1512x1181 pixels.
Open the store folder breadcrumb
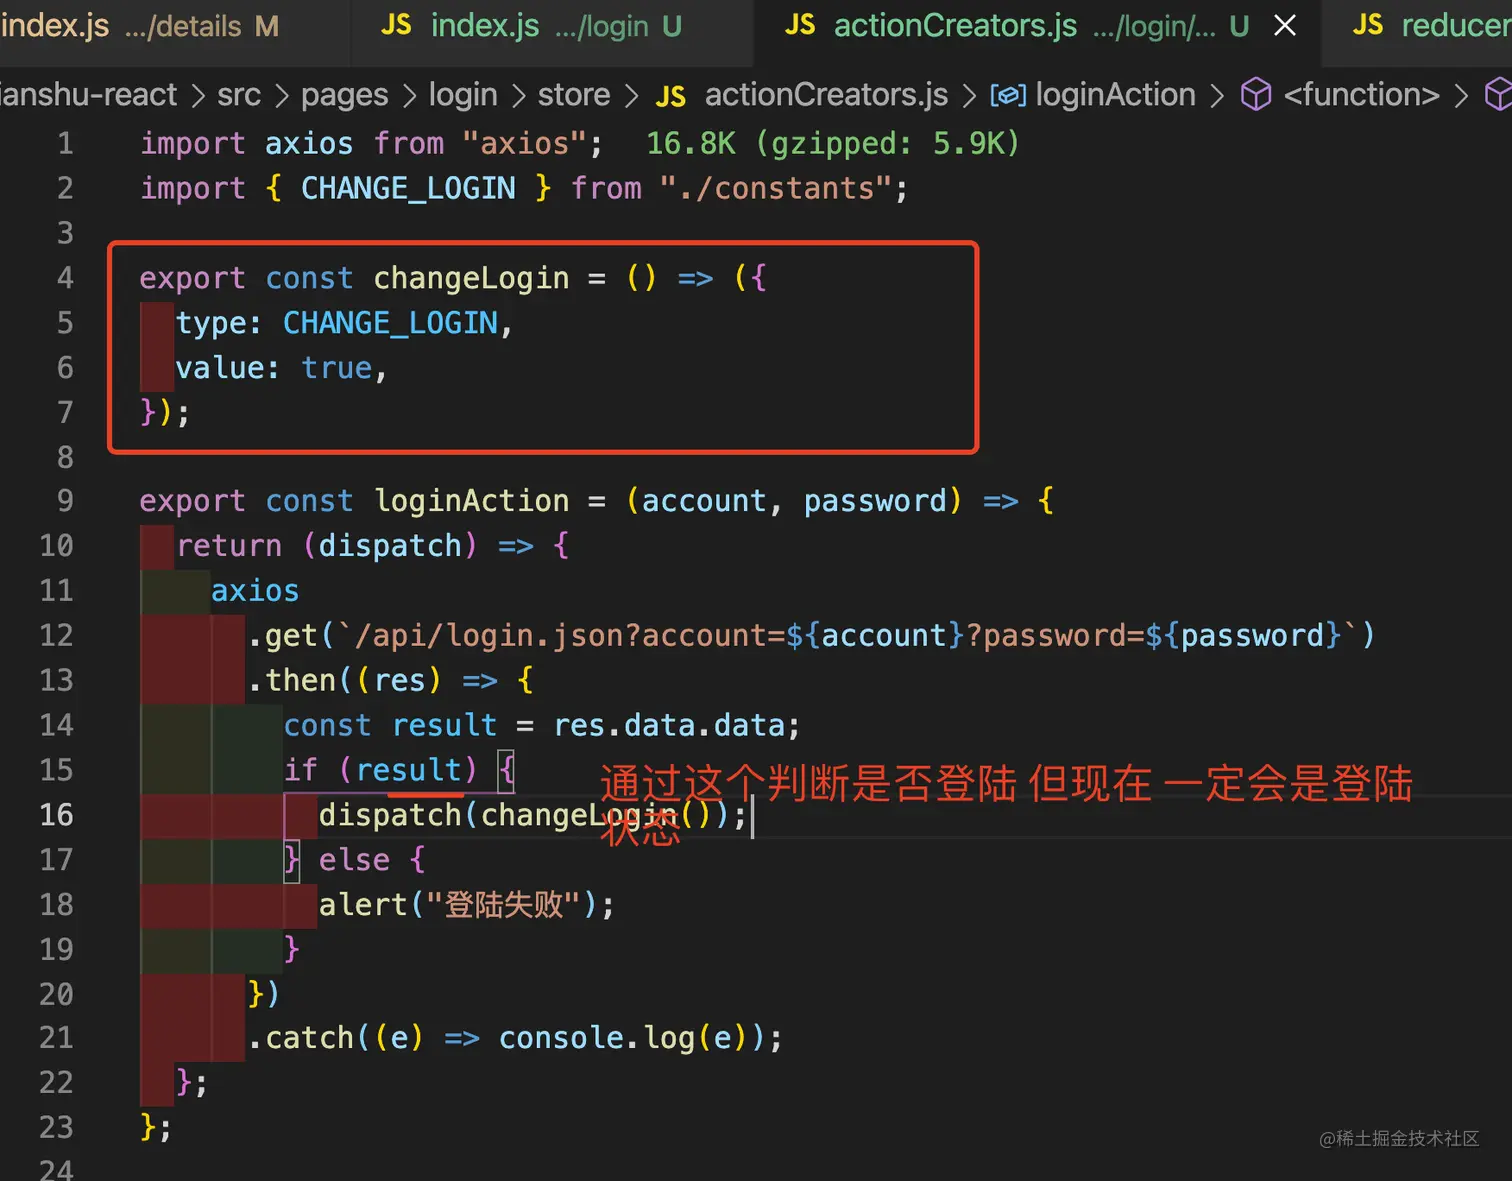pyautogui.click(x=574, y=95)
